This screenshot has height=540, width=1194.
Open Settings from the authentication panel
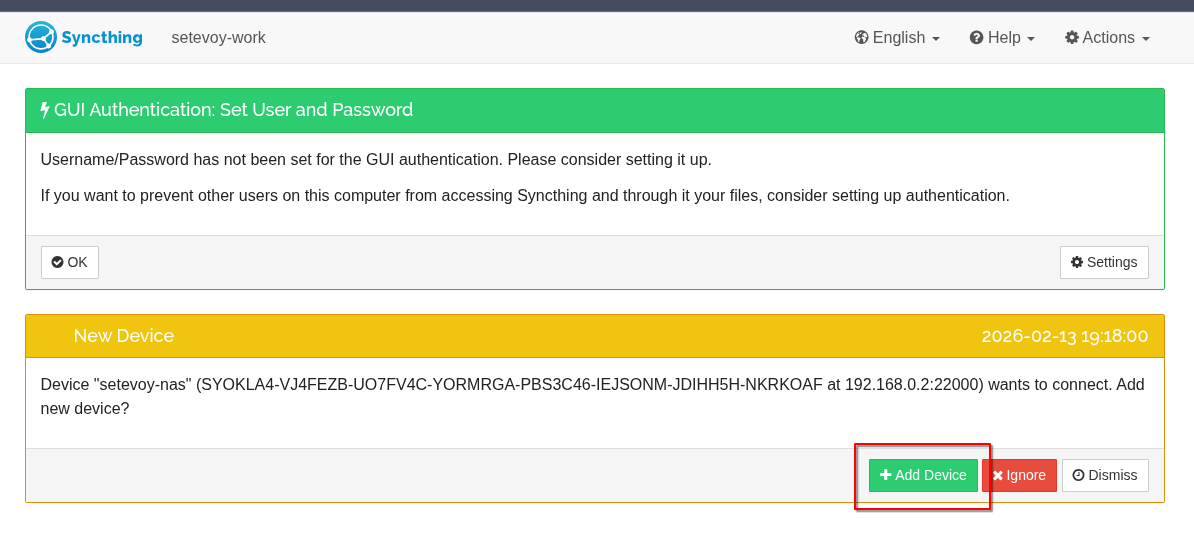pyautogui.click(x=1104, y=262)
